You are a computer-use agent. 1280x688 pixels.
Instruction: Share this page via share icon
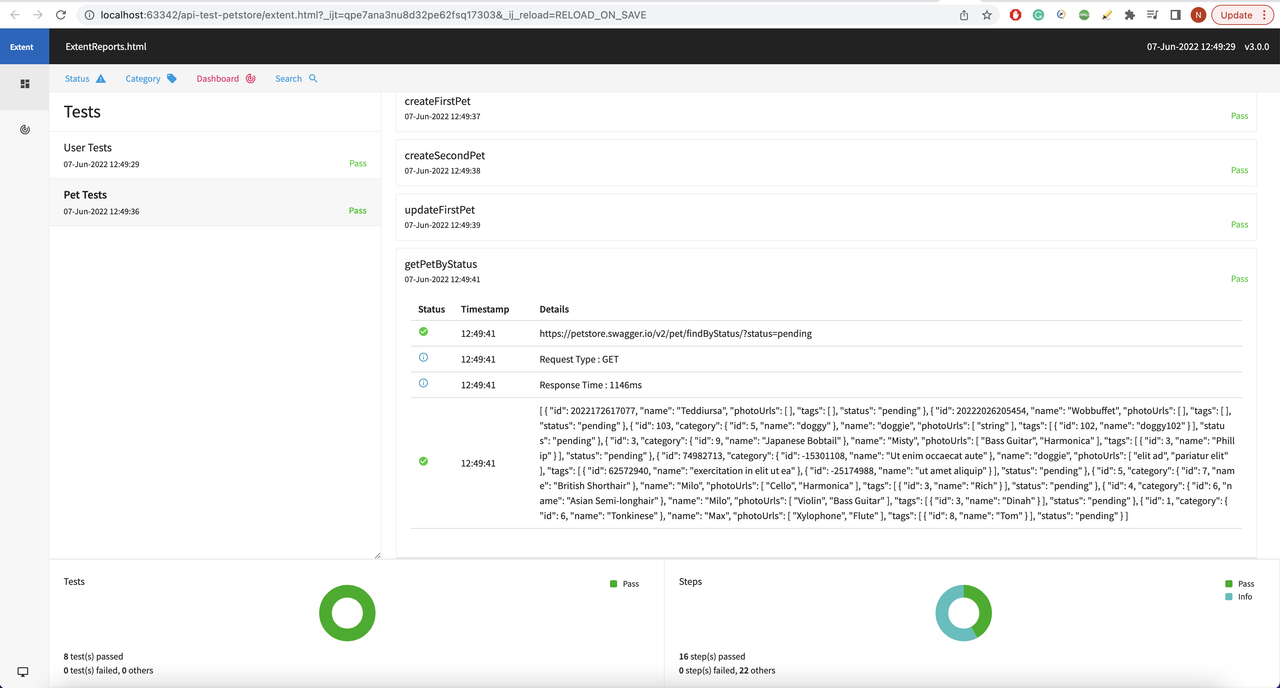(x=964, y=15)
